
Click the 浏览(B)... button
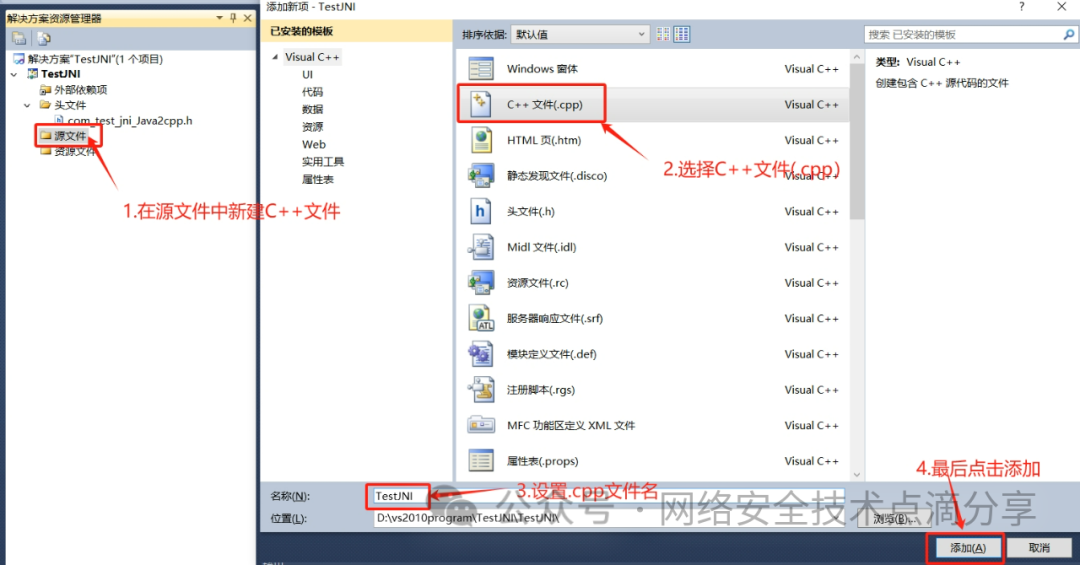(x=892, y=519)
